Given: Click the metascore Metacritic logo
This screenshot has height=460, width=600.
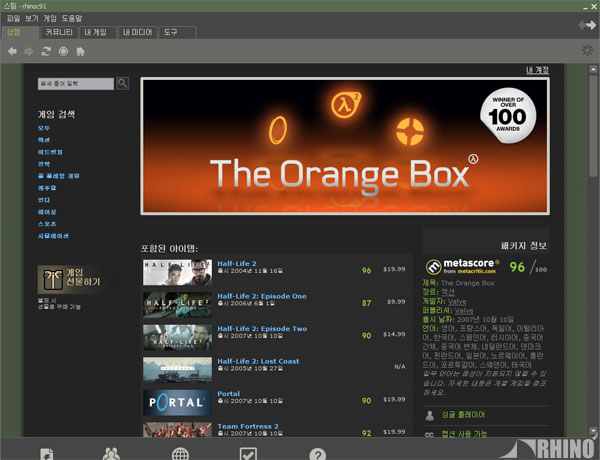Looking at the screenshot, I should point(463,267).
